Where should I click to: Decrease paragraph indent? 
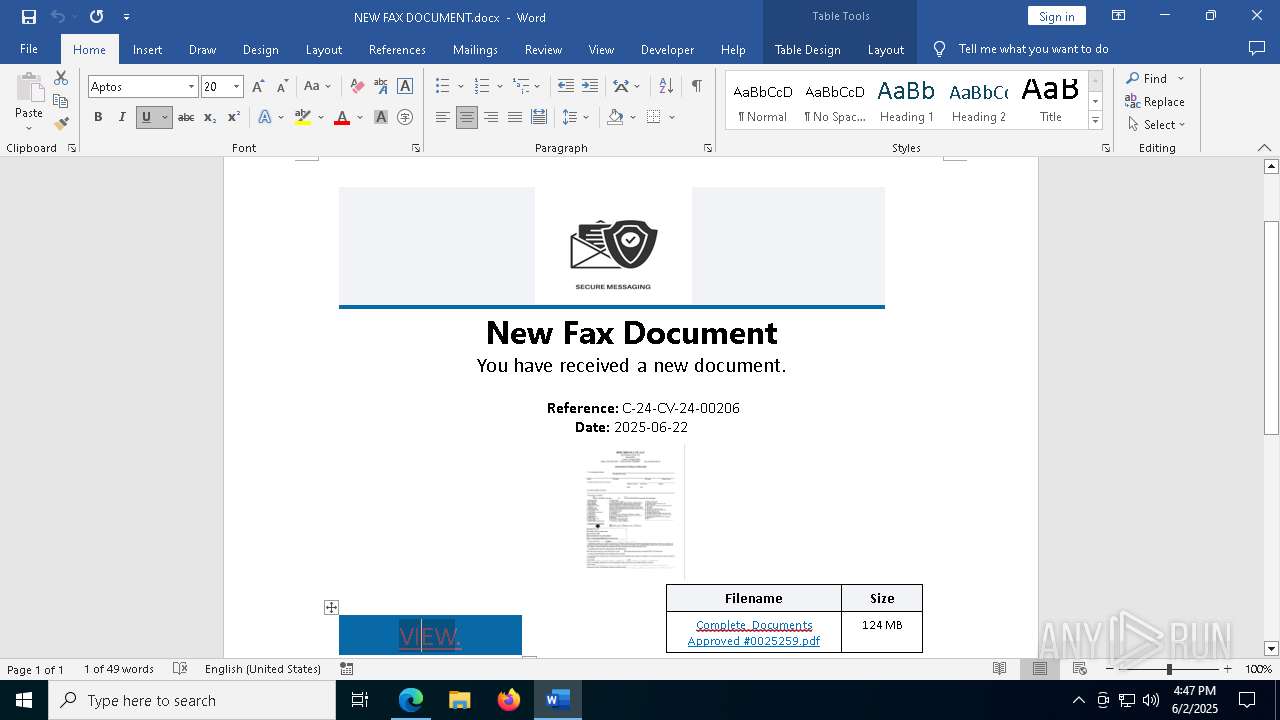coord(566,87)
